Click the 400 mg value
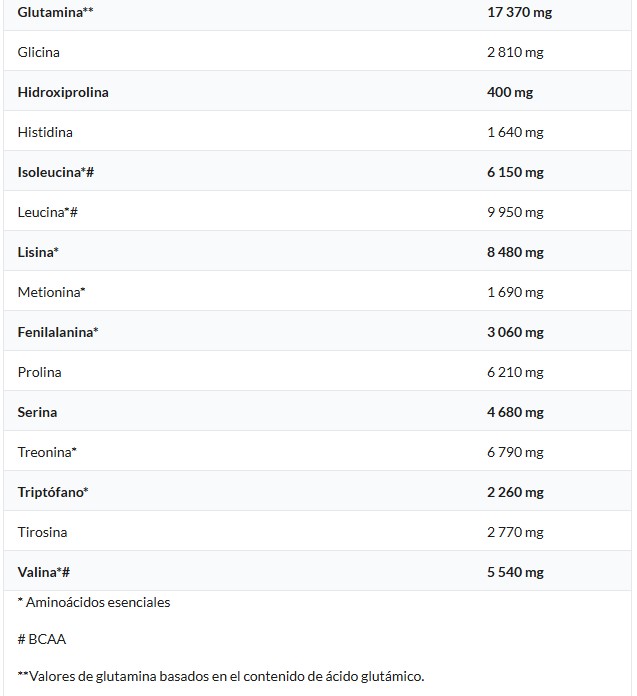Viewport: 637px width, 696px height. [x=510, y=92]
